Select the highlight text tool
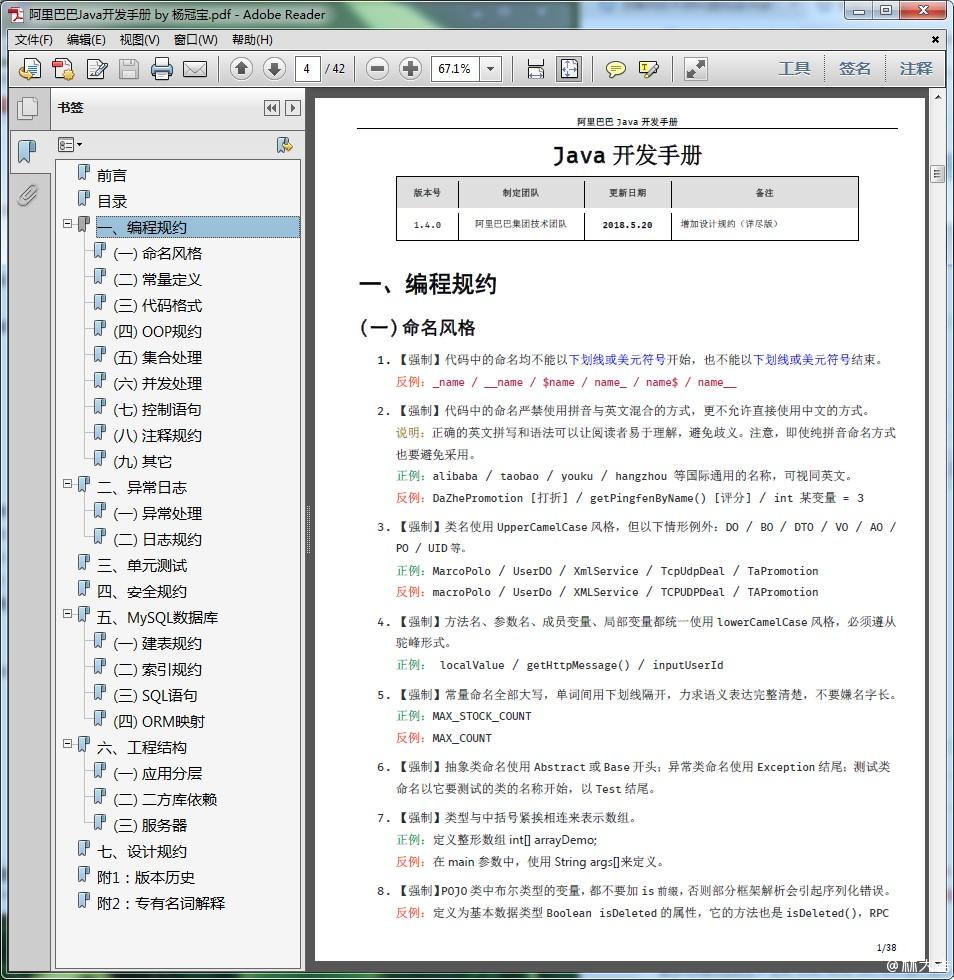Image resolution: width=954 pixels, height=980 pixels. click(648, 69)
